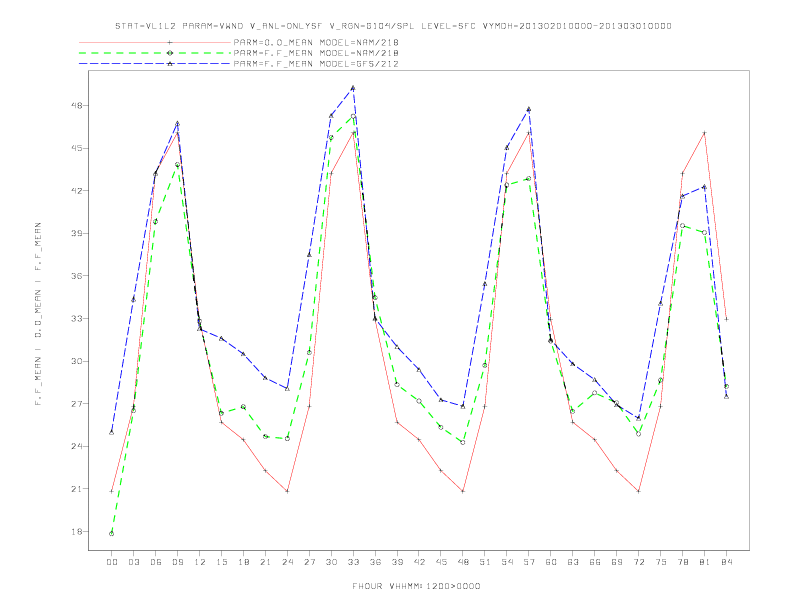Select green legend entry PARM=F.F_MEAN MODEL=NAM/218

pos(316,53)
